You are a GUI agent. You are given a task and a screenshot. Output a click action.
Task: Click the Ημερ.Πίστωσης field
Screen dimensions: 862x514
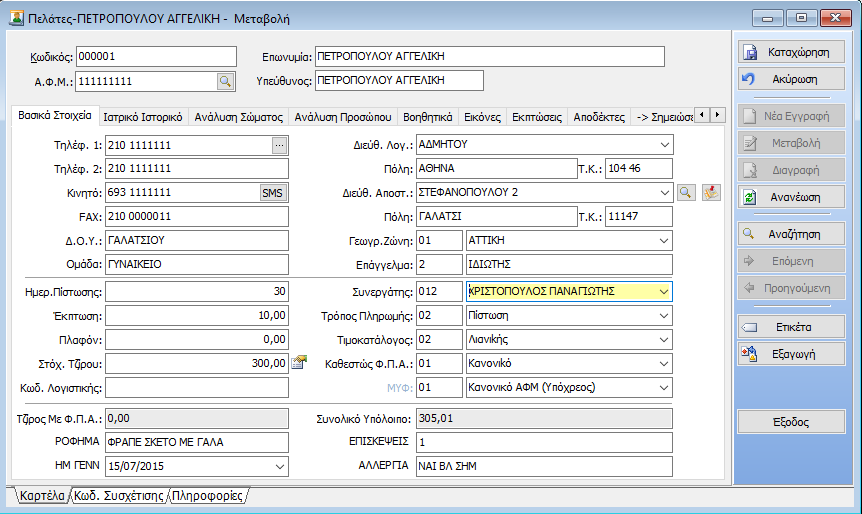(x=197, y=291)
